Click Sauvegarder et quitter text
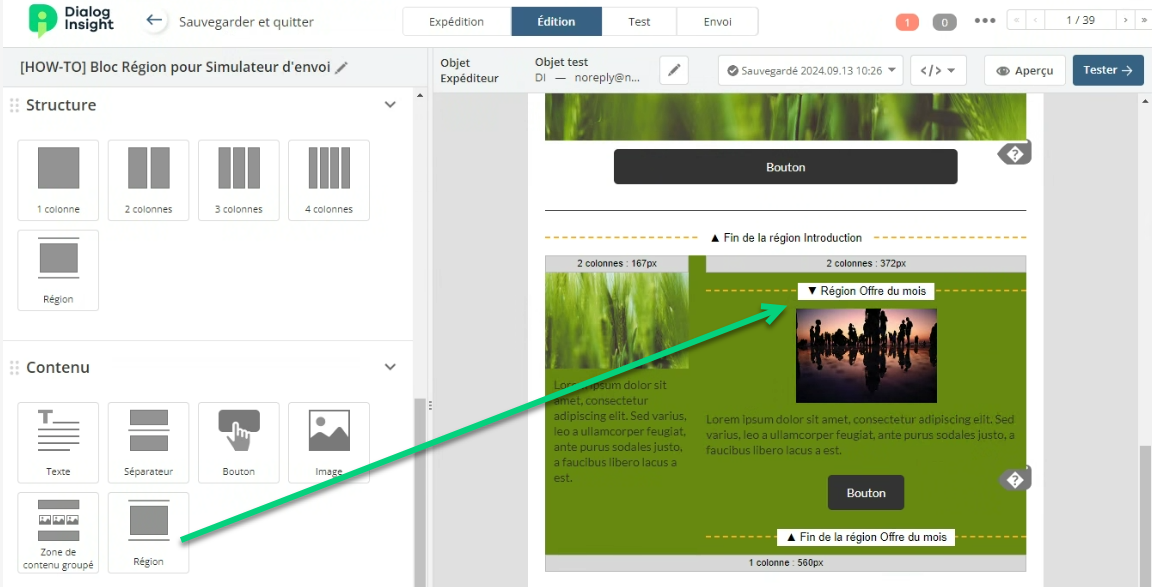 (x=246, y=22)
